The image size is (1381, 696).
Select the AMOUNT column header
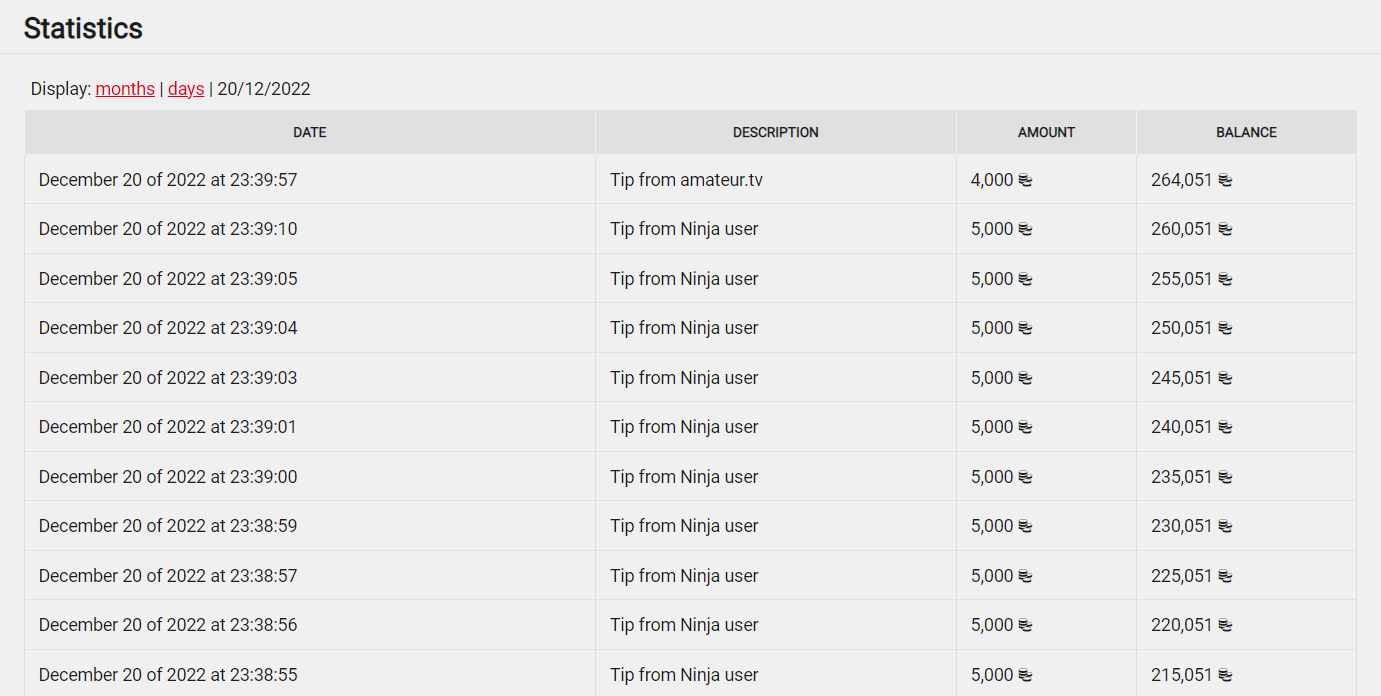pyautogui.click(x=1046, y=132)
